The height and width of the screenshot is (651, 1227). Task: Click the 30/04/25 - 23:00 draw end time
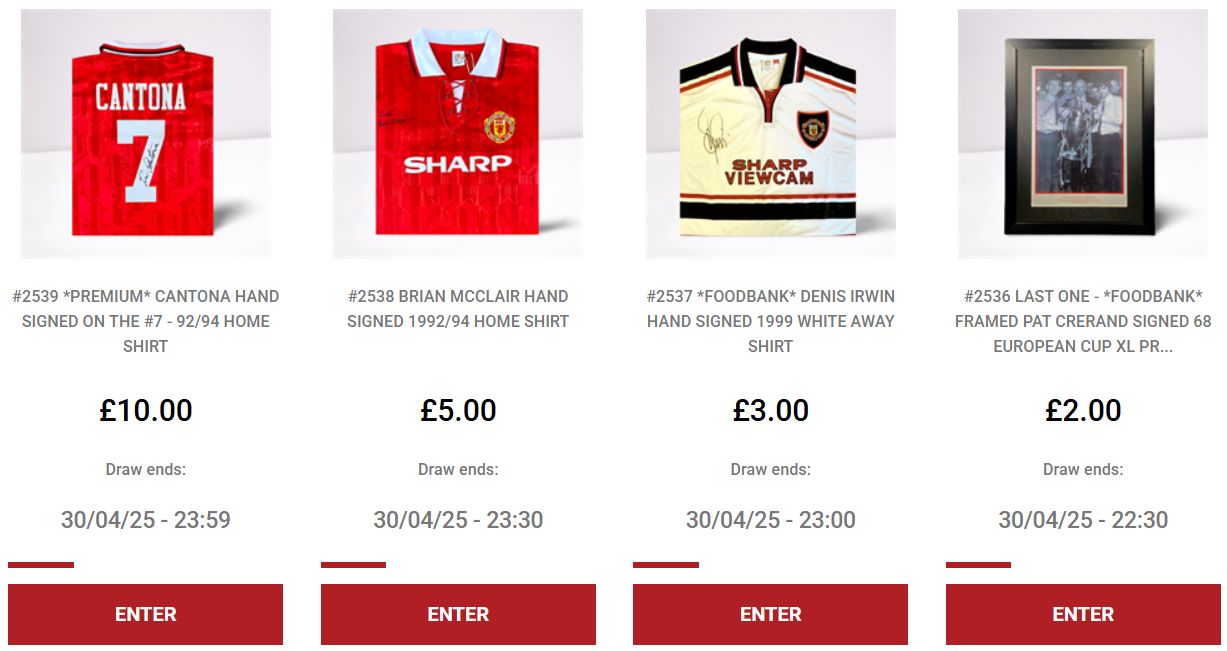(x=771, y=520)
